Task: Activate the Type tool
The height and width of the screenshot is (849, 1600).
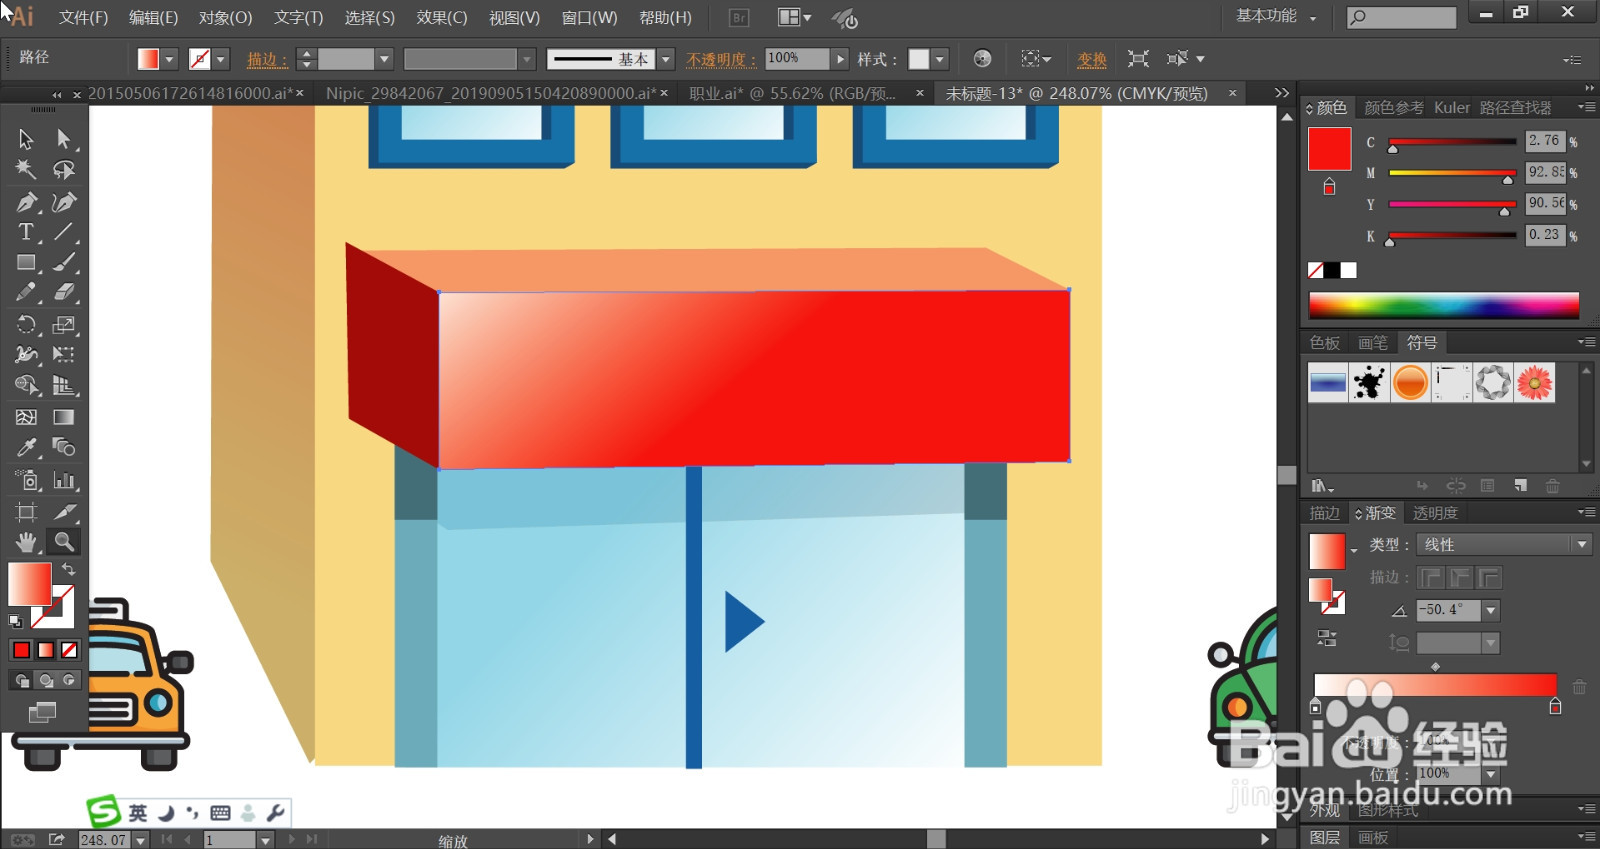Action: (x=26, y=232)
